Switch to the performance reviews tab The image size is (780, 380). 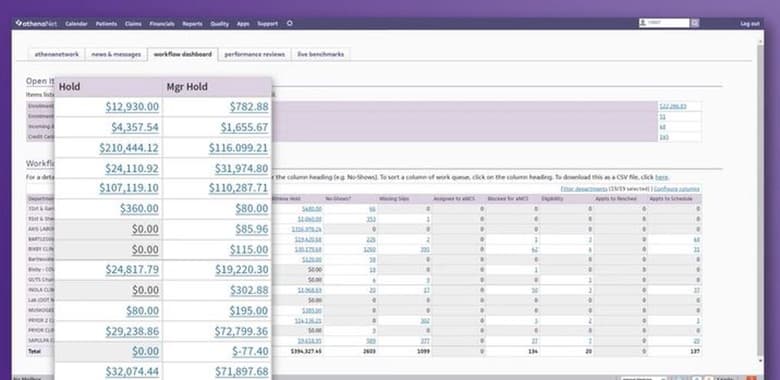click(255, 54)
